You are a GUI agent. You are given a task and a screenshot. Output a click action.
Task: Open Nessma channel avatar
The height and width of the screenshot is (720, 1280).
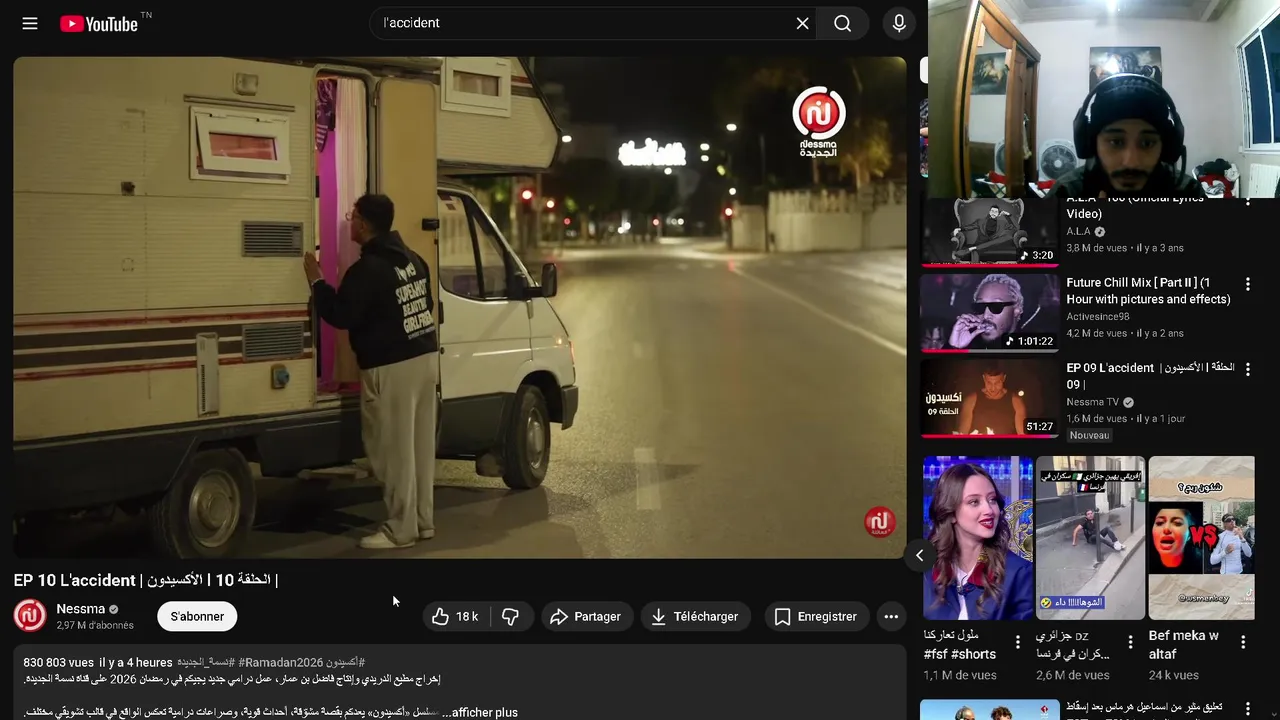[x=30, y=616]
